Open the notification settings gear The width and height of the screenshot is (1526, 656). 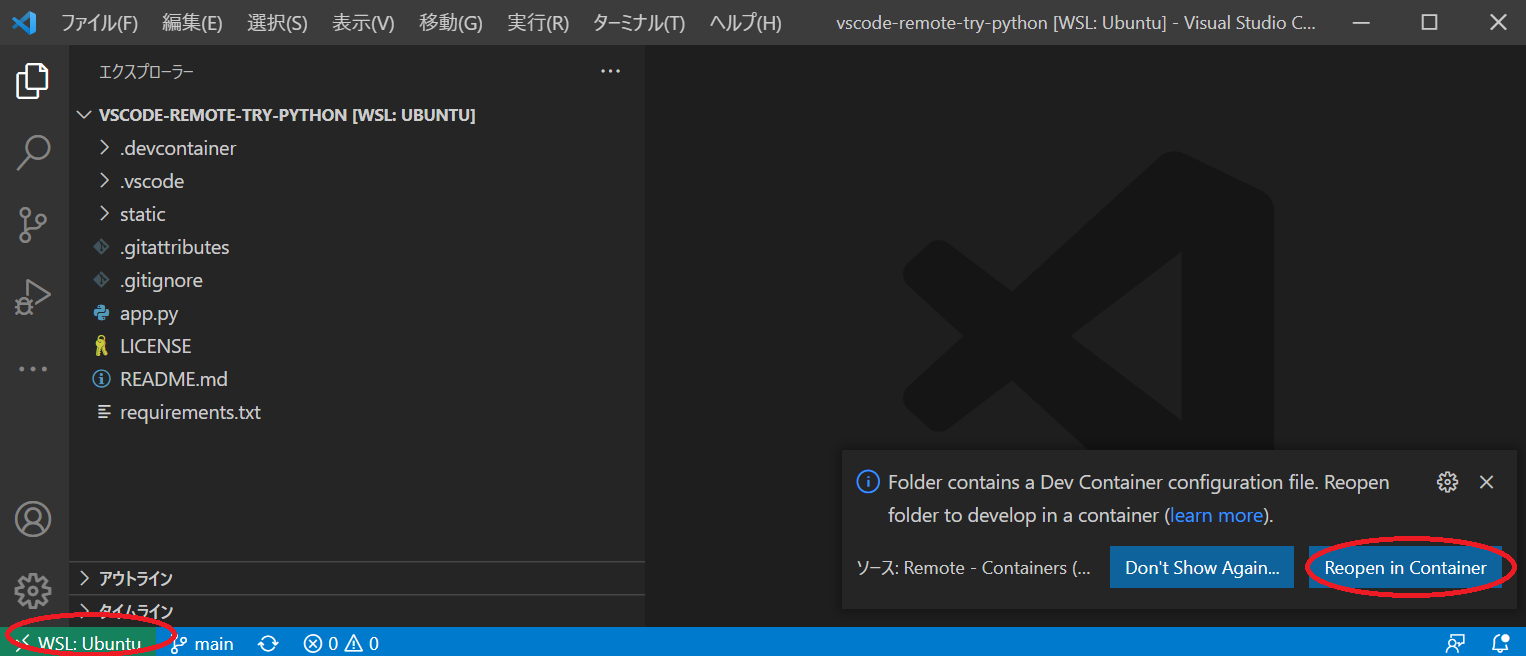pyautogui.click(x=1447, y=481)
